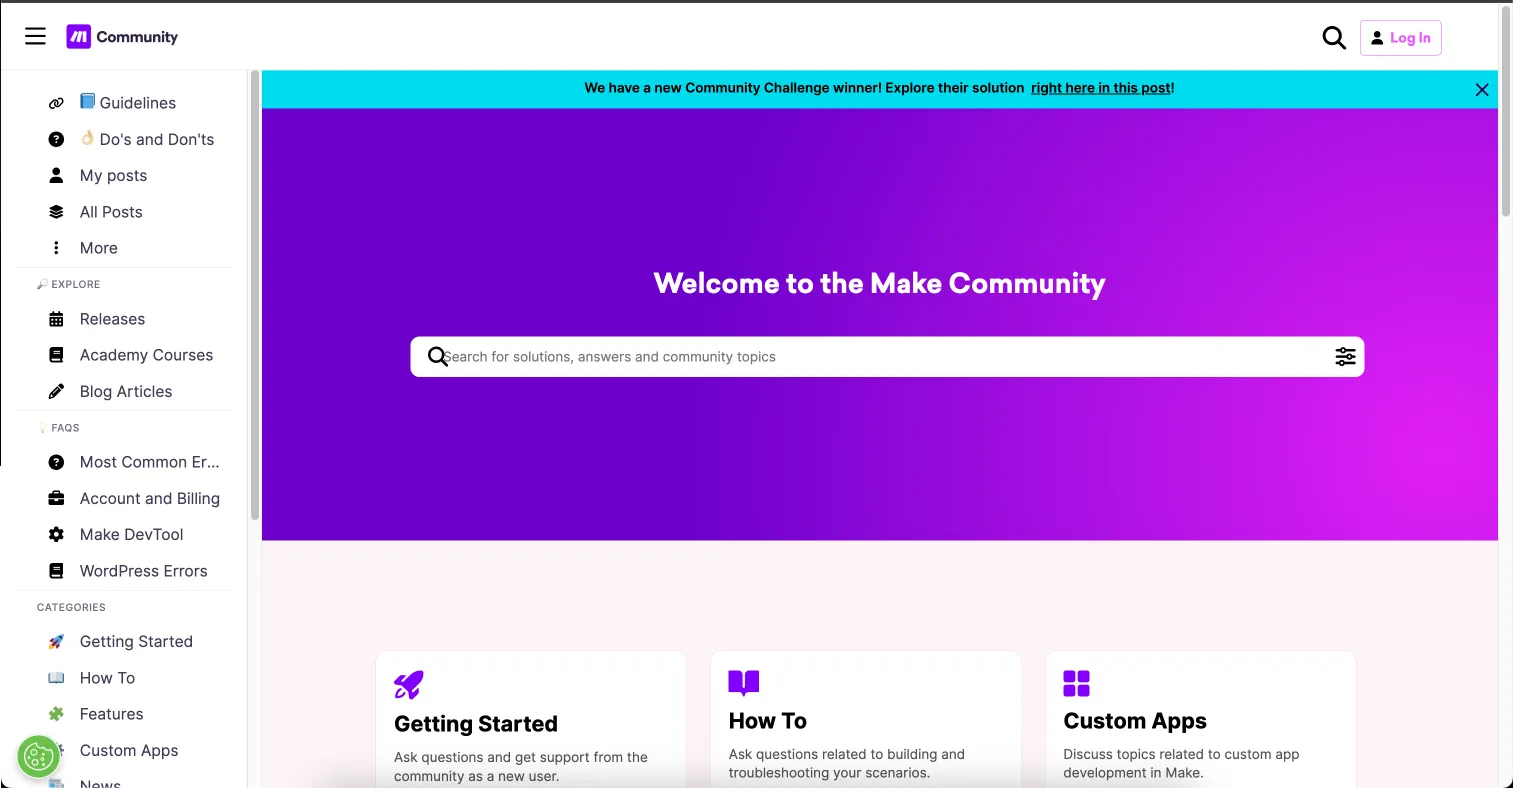The height and width of the screenshot is (788, 1513).
Task: Click the main page vertical scrollbar
Action: pyautogui.click(x=1506, y=110)
